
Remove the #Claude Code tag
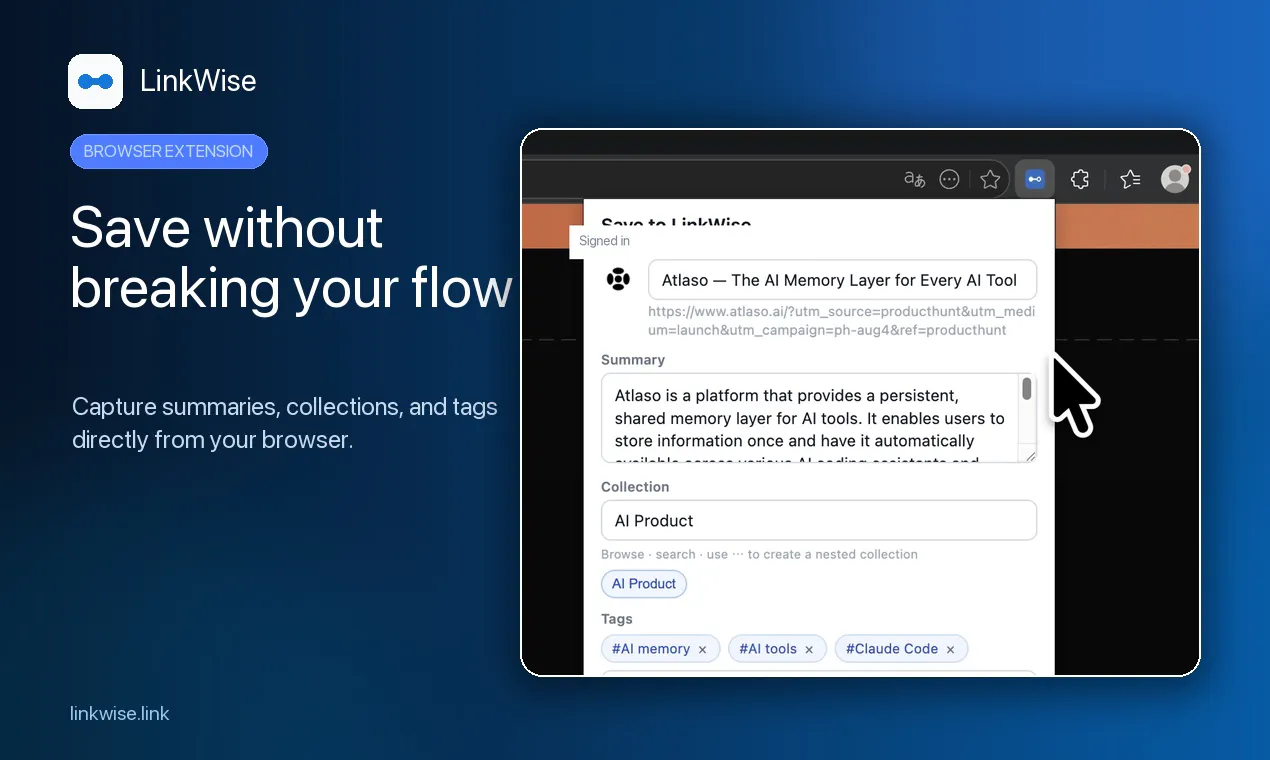pos(950,650)
